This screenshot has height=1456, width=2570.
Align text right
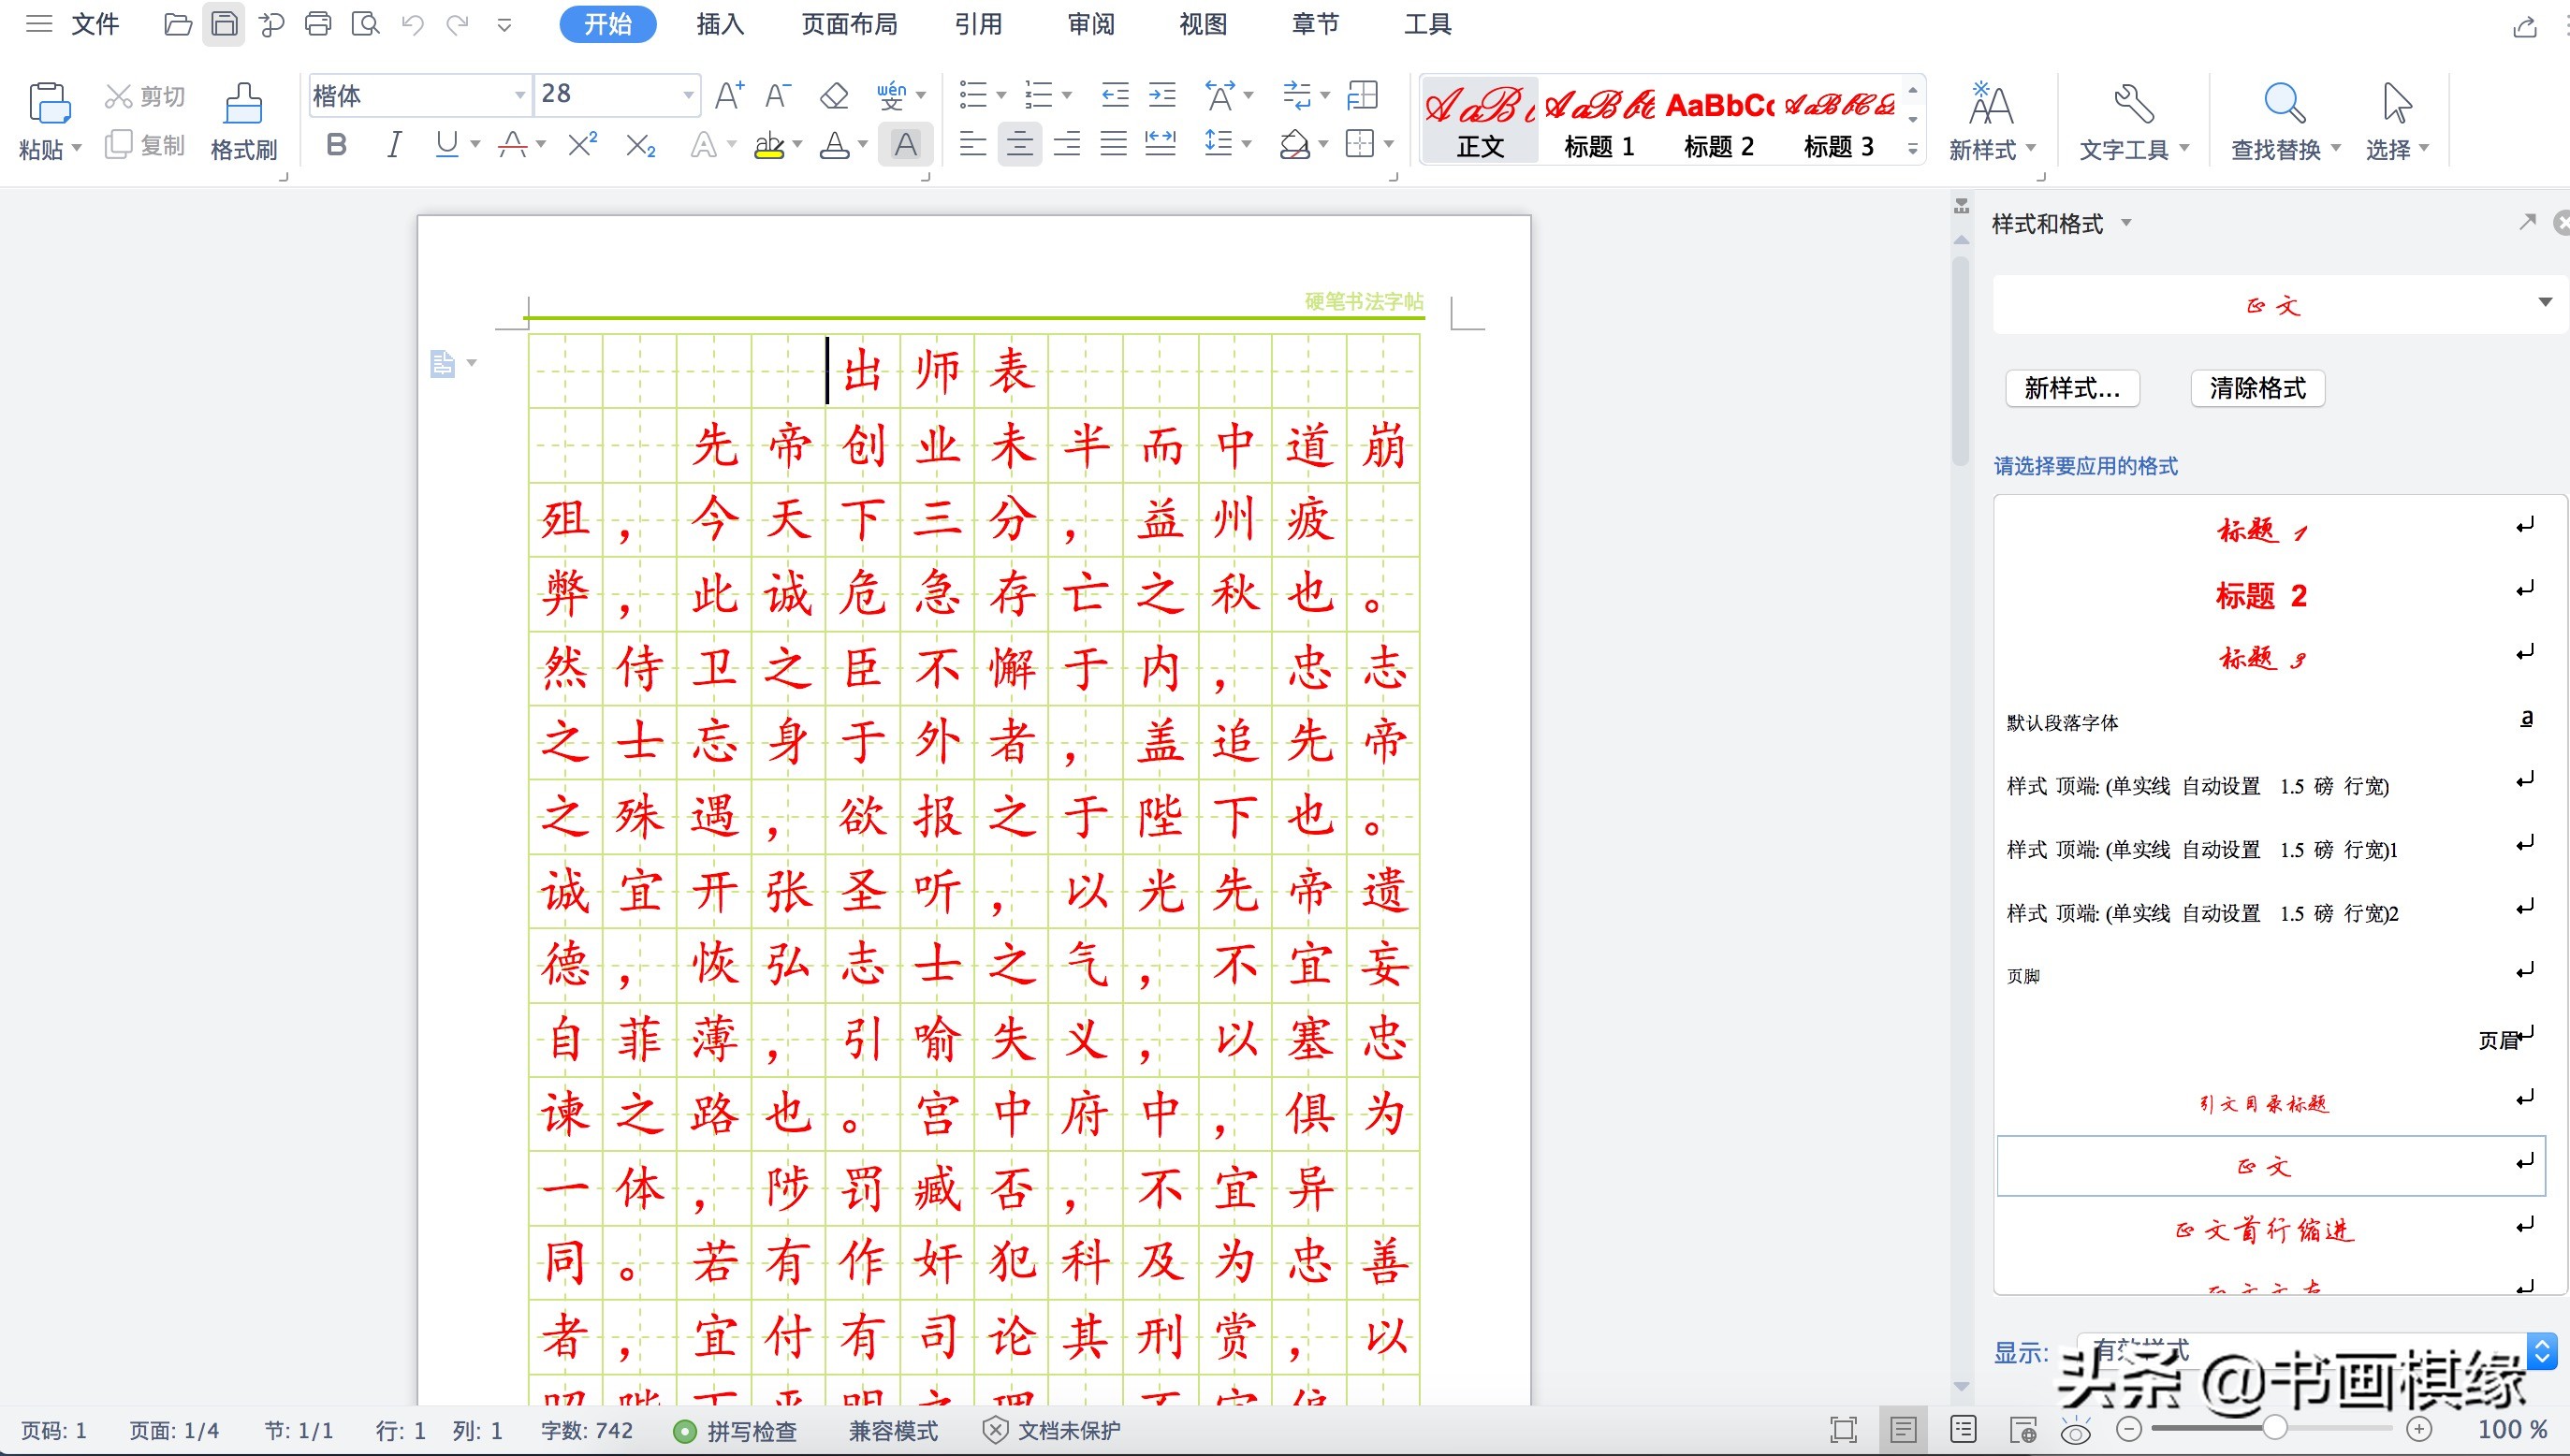point(1067,145)
